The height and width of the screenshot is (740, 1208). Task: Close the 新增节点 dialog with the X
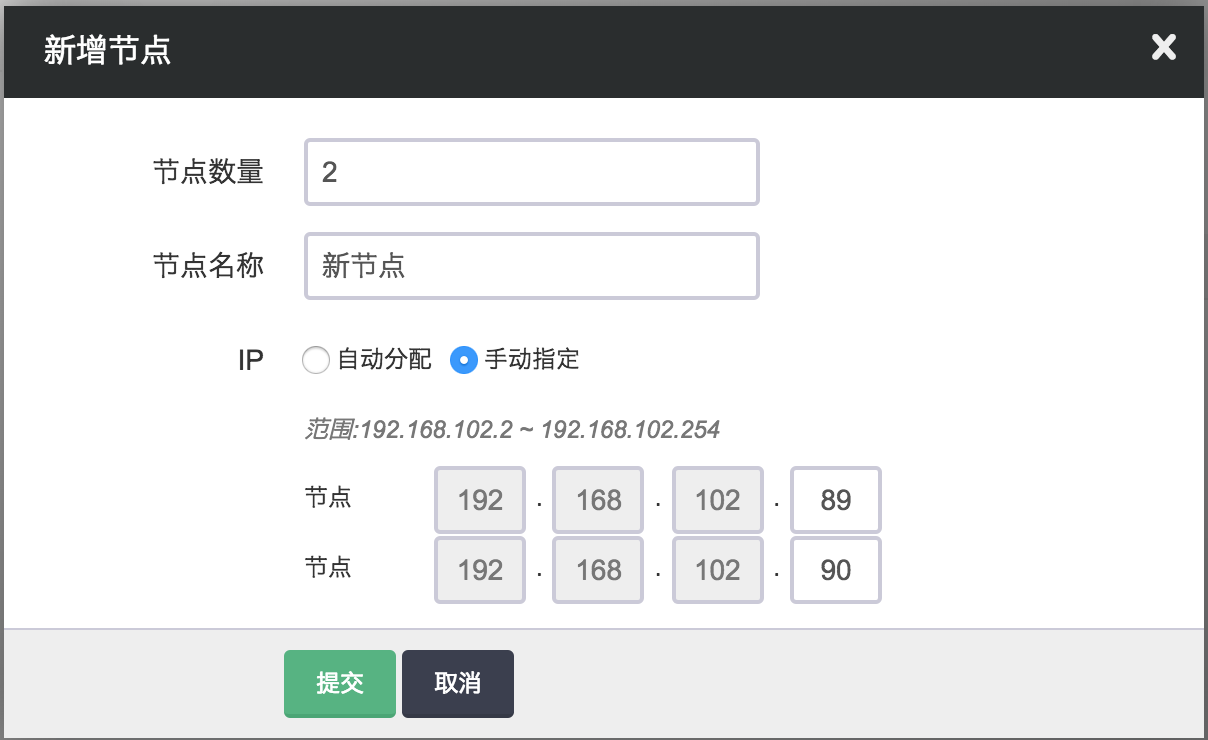pos(1163,47)
